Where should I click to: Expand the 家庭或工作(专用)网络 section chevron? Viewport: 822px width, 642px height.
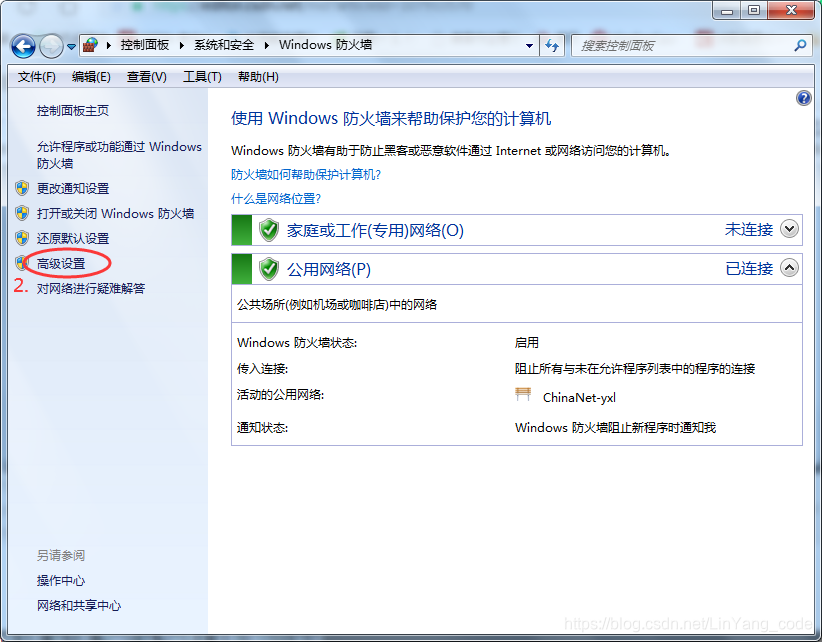(x=789, y=229)
